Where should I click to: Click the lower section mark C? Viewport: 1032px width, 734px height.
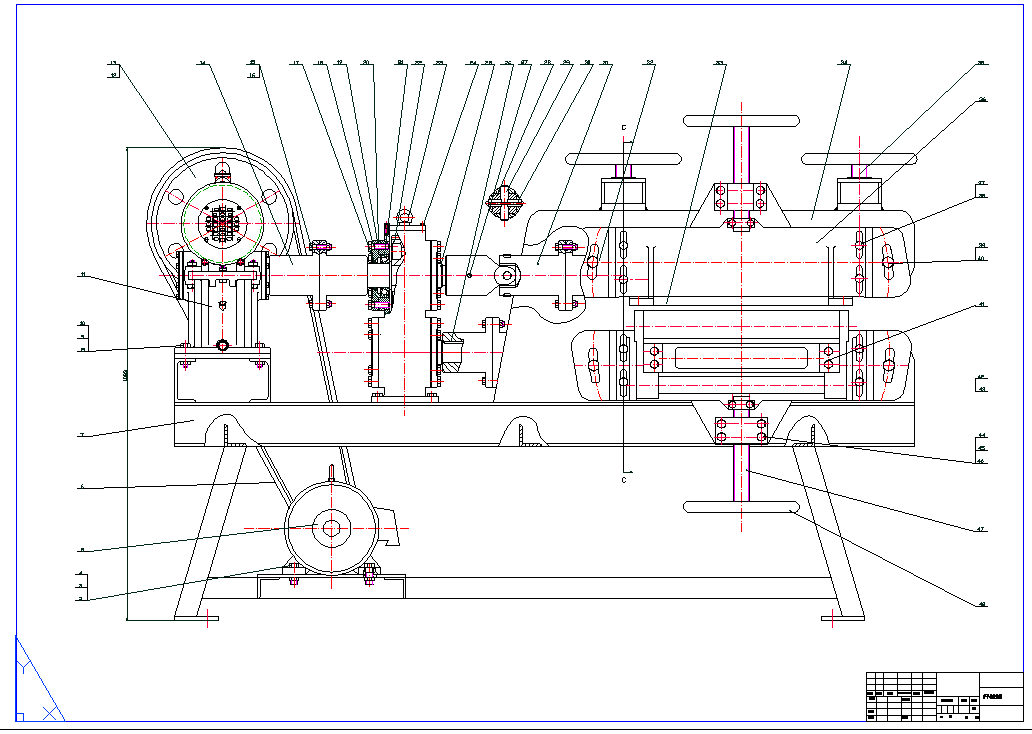pos(623,479)
